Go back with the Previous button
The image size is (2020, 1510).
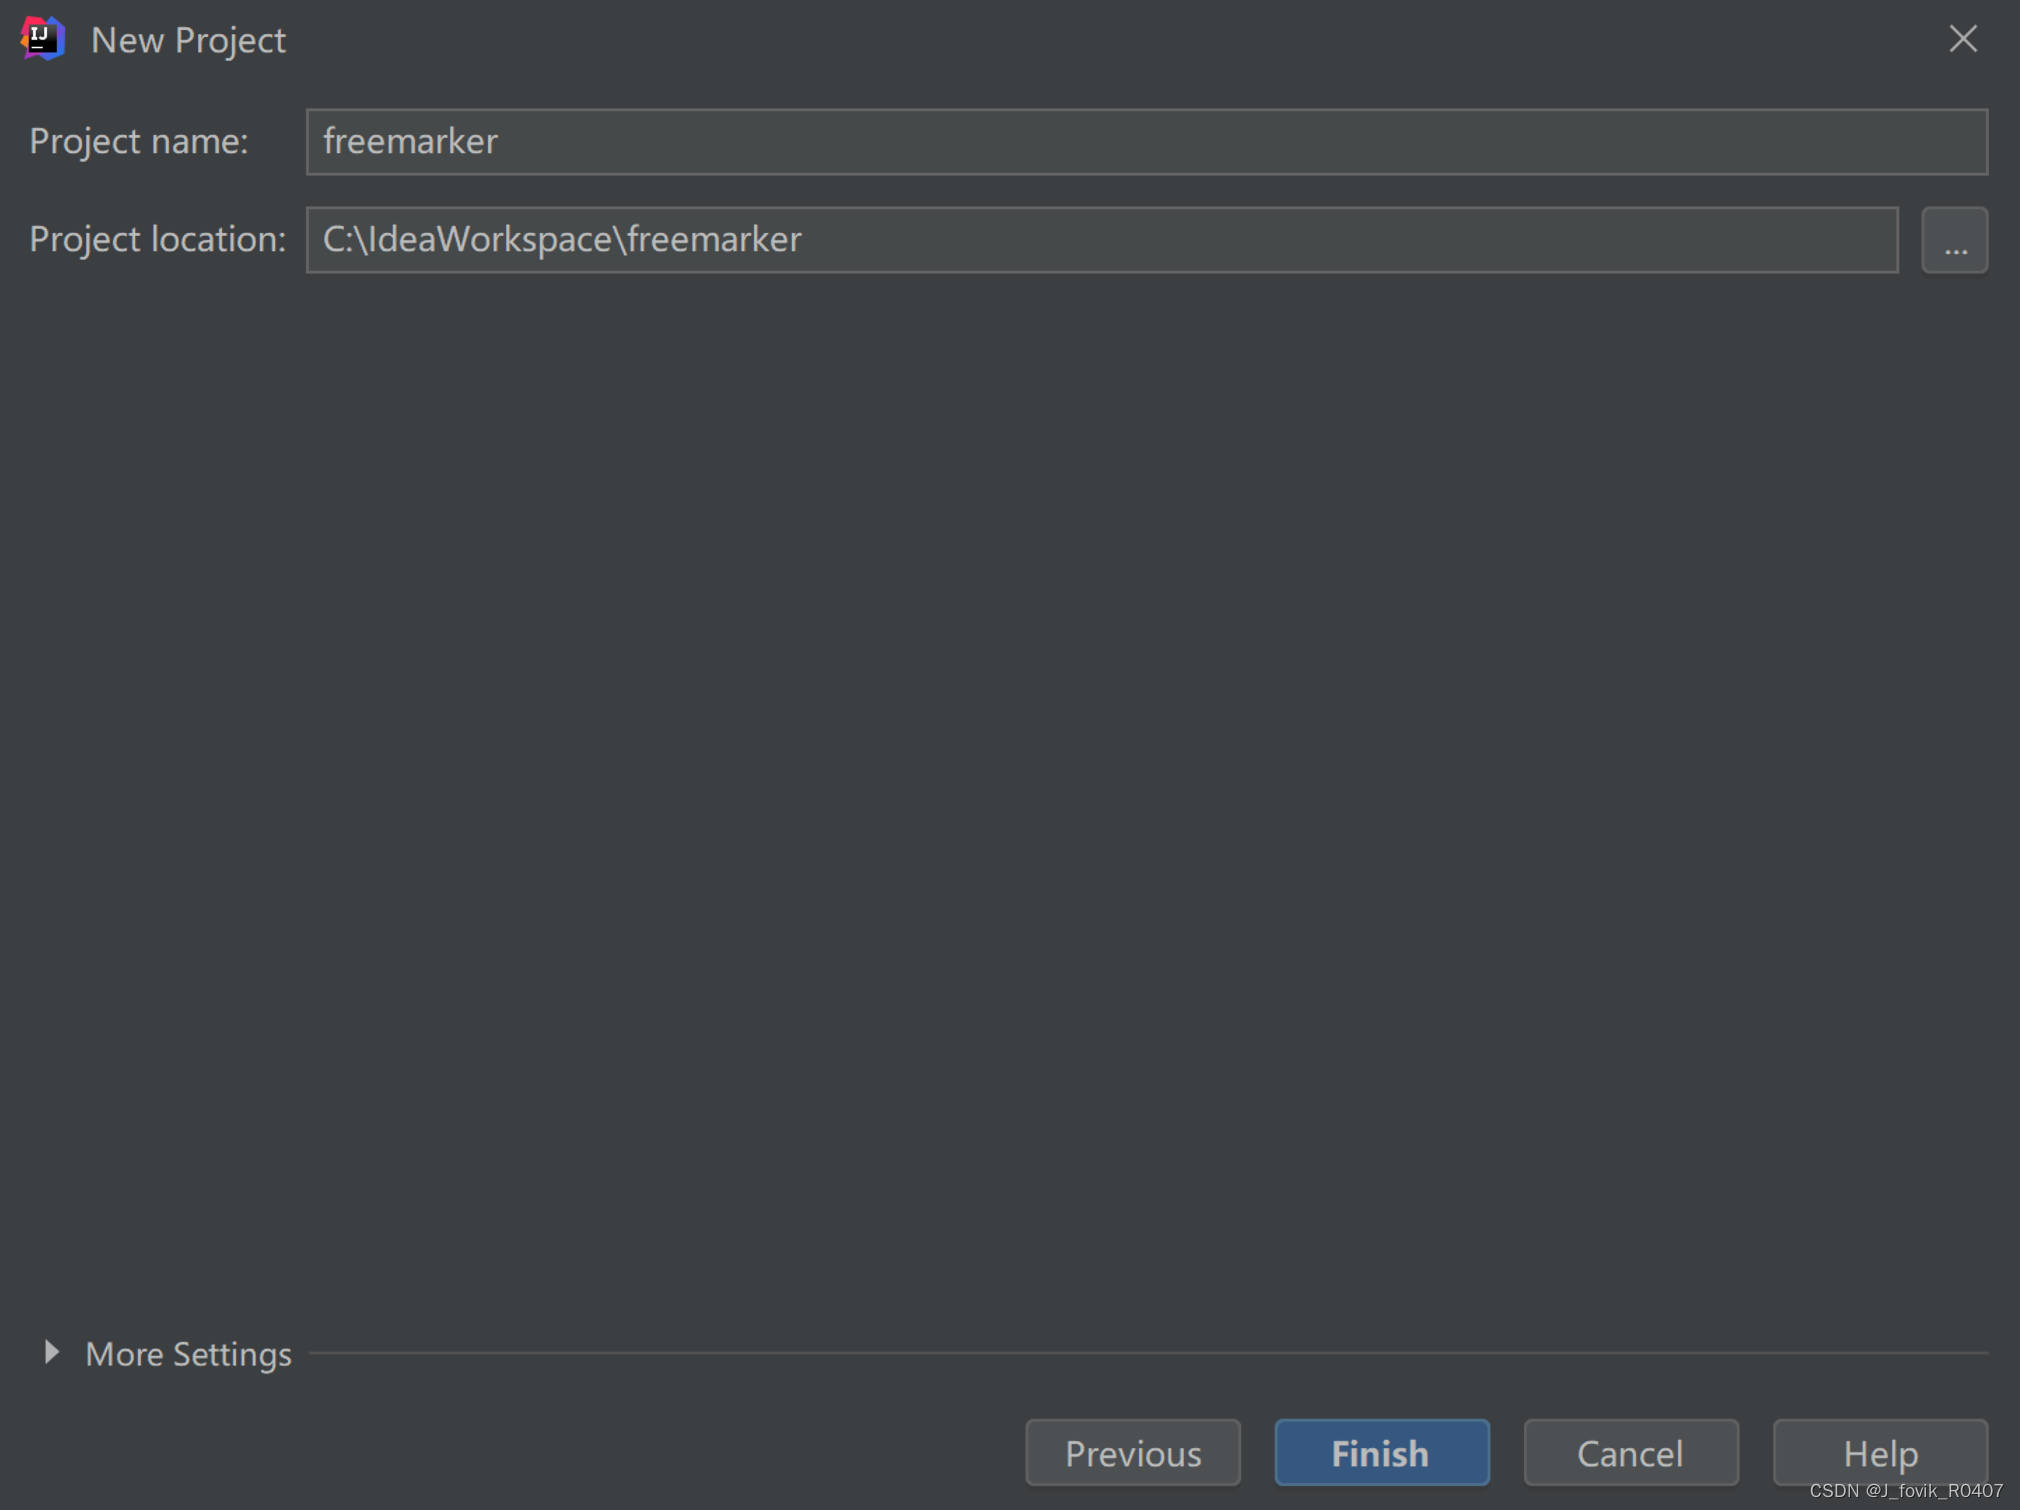click(1132, 1452)
